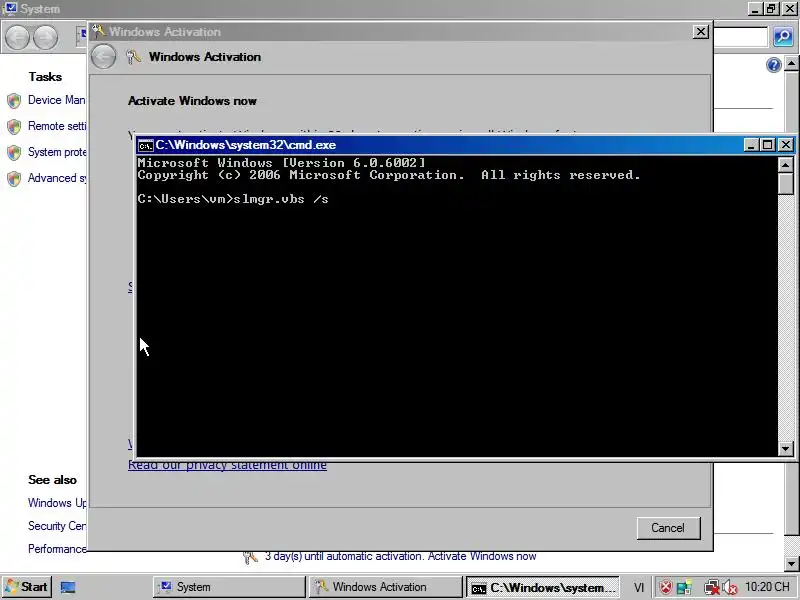
Task: Click the System window forward arrow
Action: [x=45, y=37]
